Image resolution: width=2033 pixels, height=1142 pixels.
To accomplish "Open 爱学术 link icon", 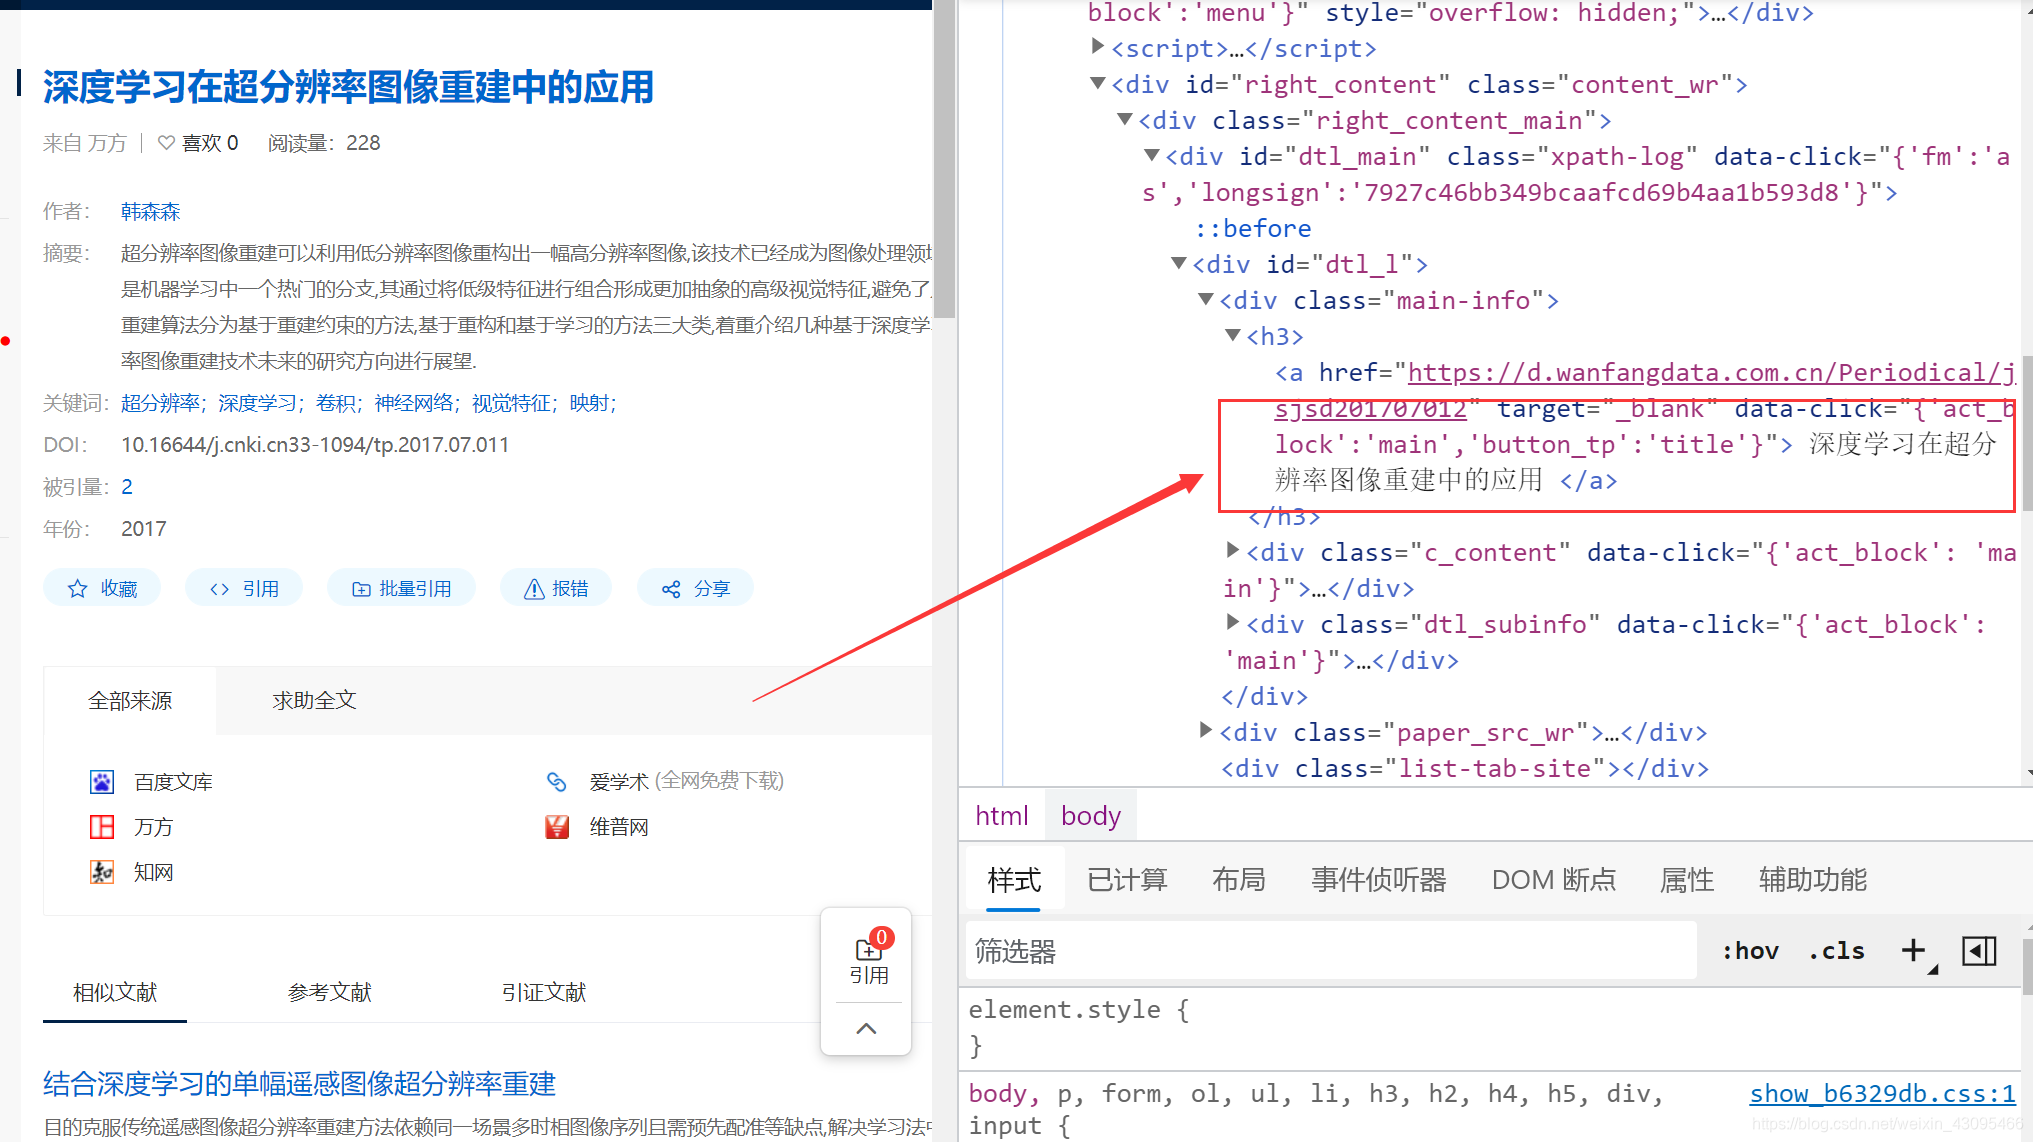I will [557, 781].
